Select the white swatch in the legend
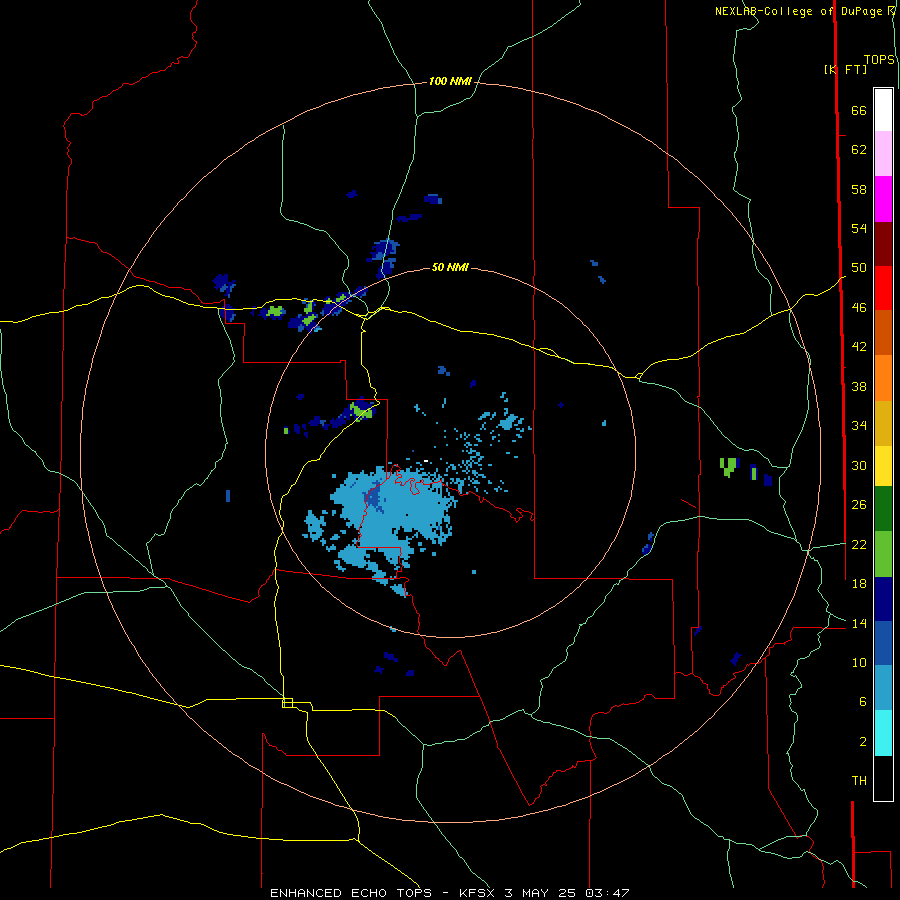900x900 pixels. tap(883, 109)
